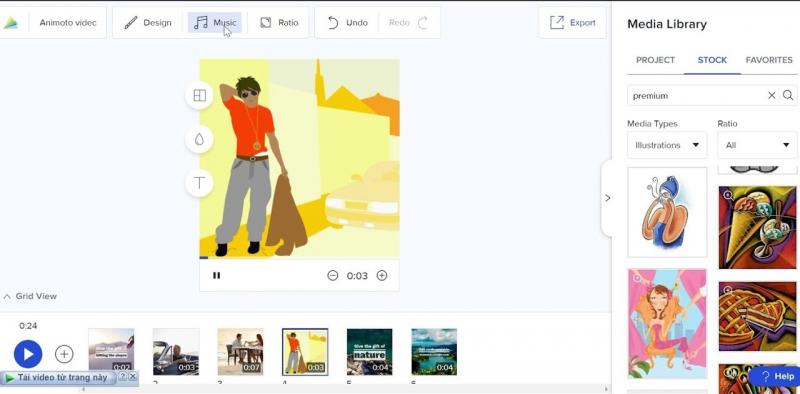Open the color droplet tool

[x=199, y=139]
